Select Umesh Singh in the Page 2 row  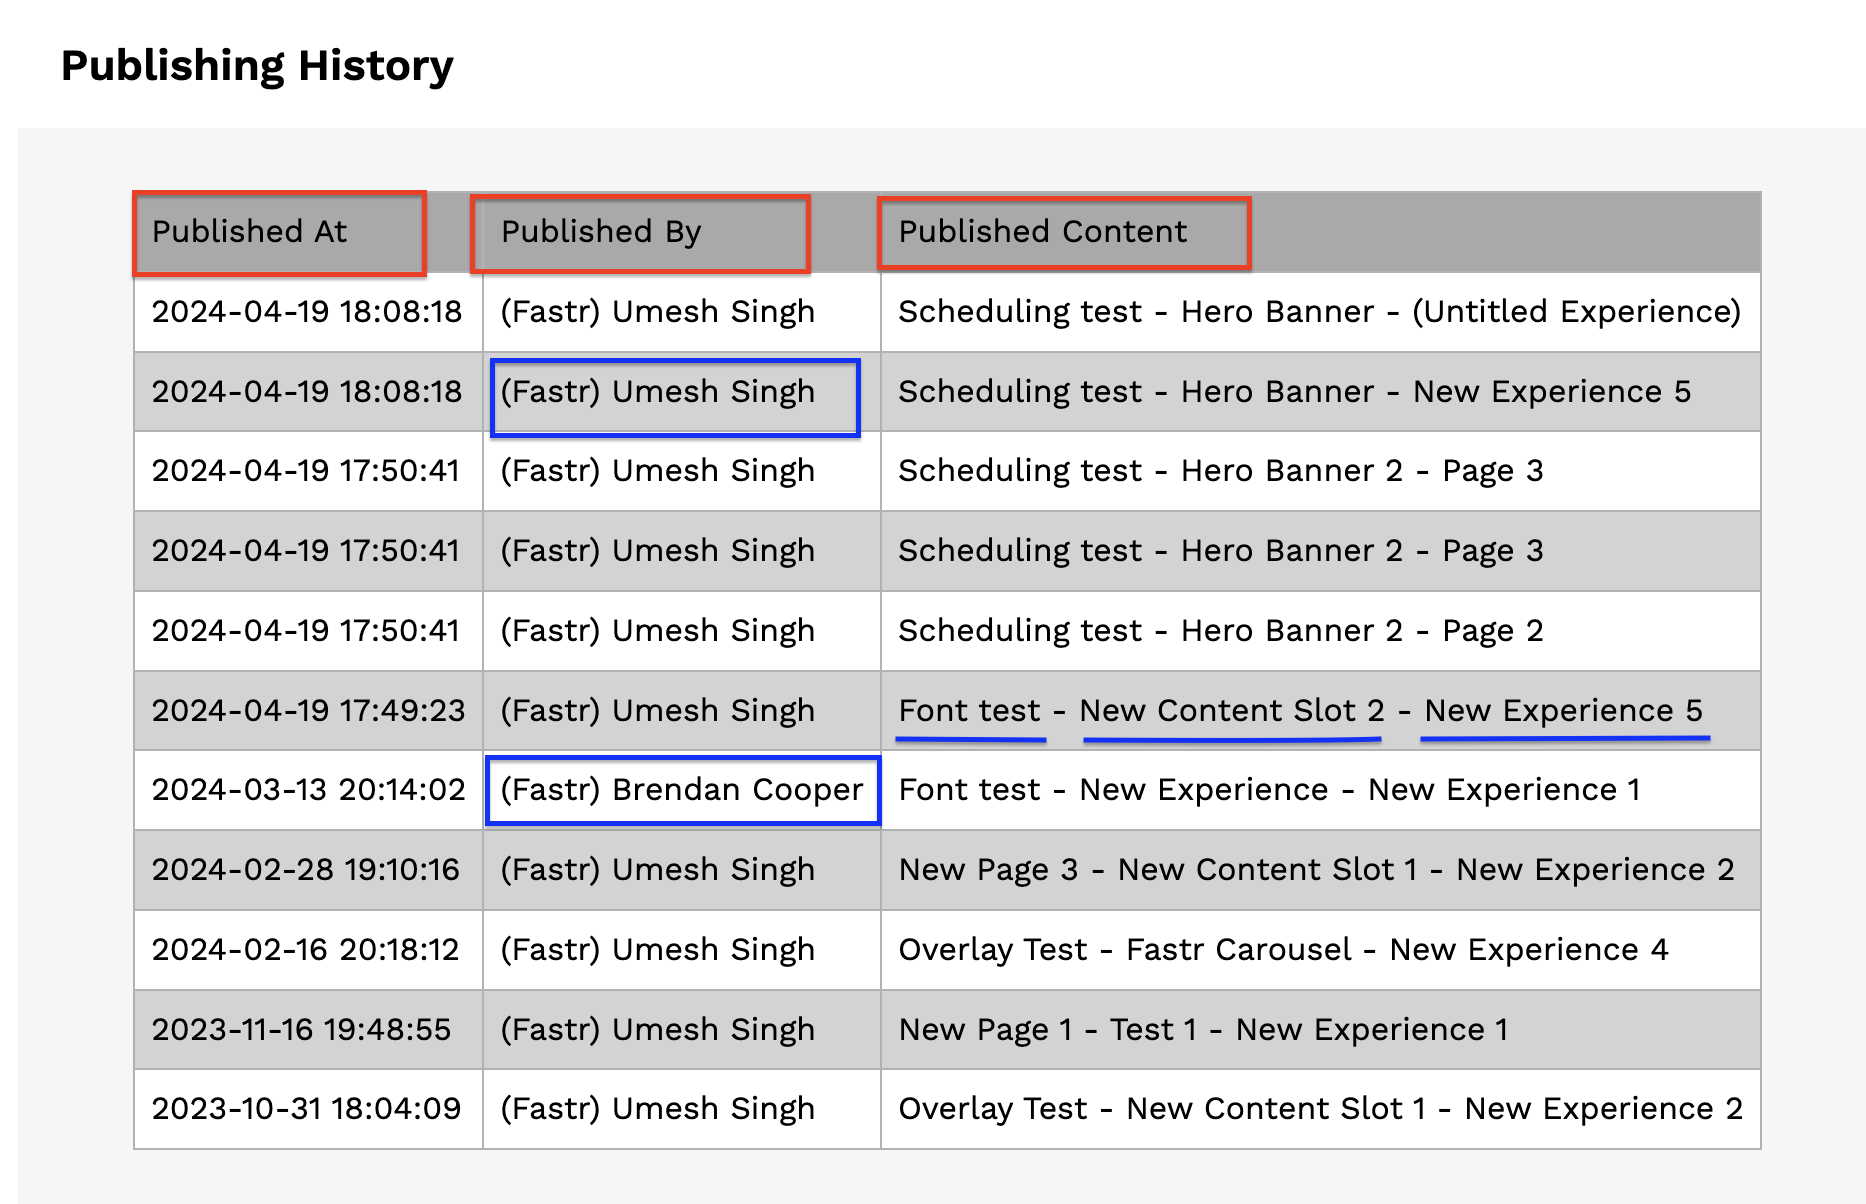(x=658, y=630)
